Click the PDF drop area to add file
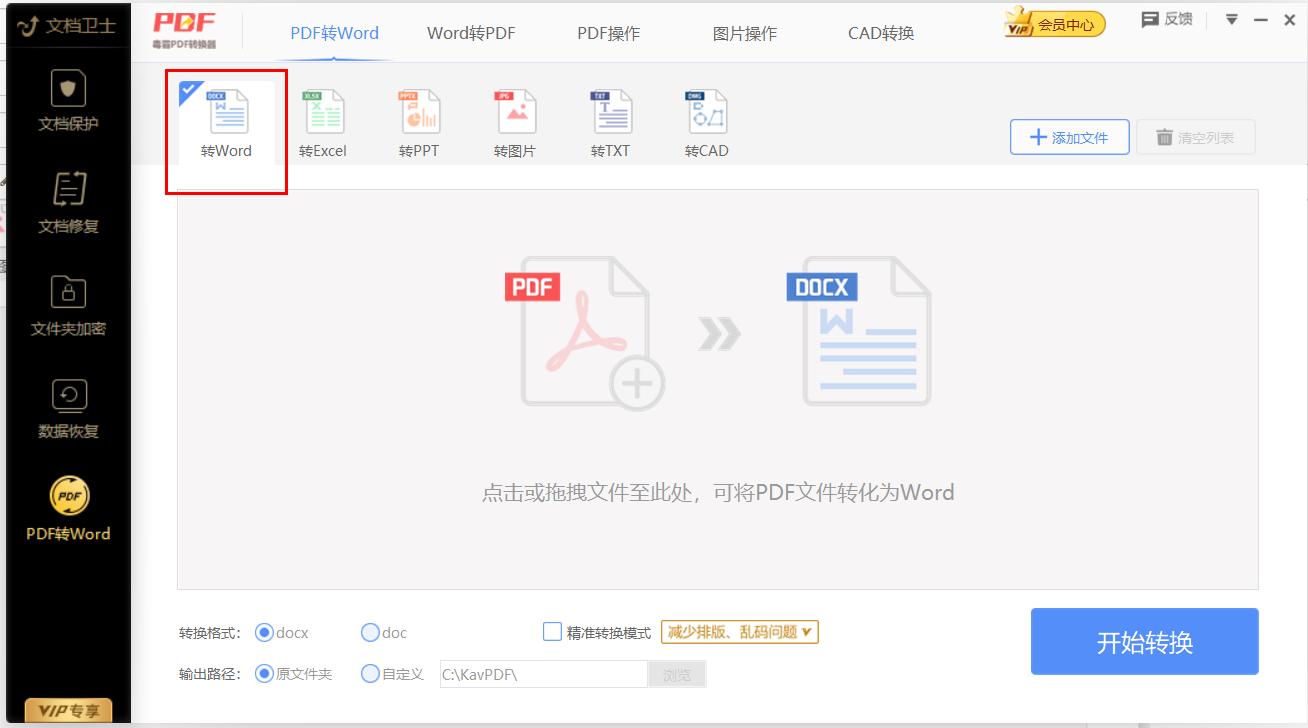This screenshot has height=728, width=1308. (x=717, y=390)
